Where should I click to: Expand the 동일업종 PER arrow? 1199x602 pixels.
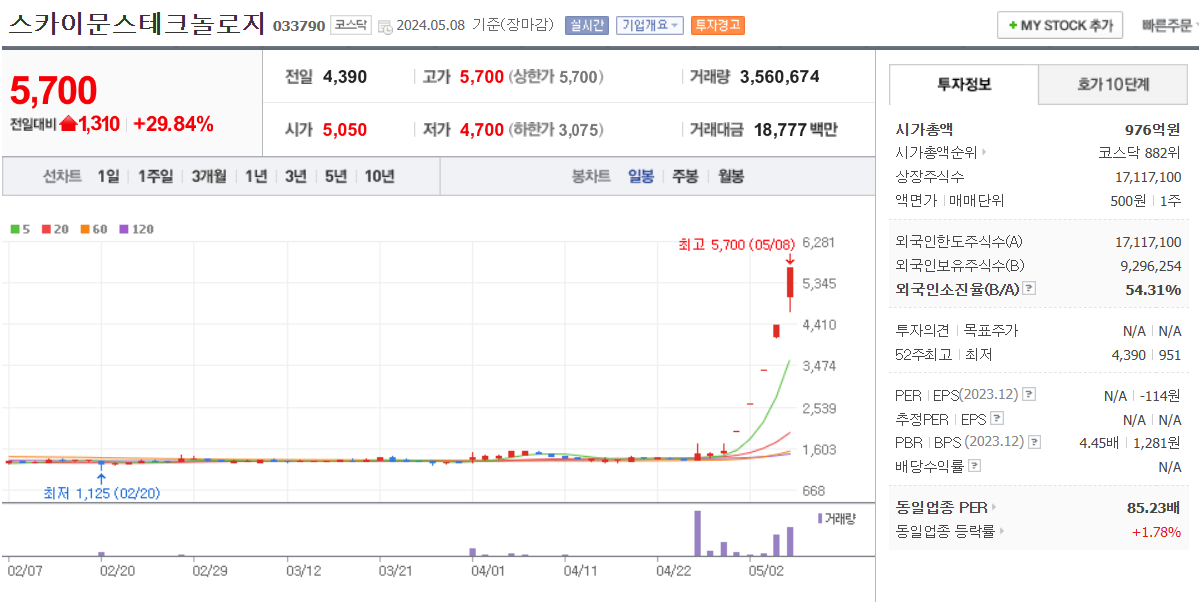(994, 507)
